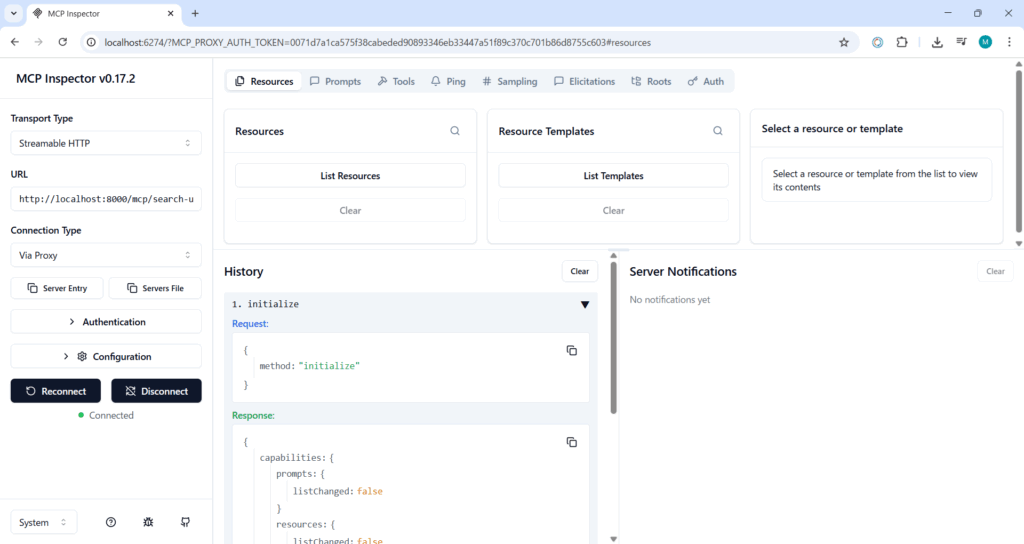Click the server URL input field
1024x544 pixels.
point(106,199)
